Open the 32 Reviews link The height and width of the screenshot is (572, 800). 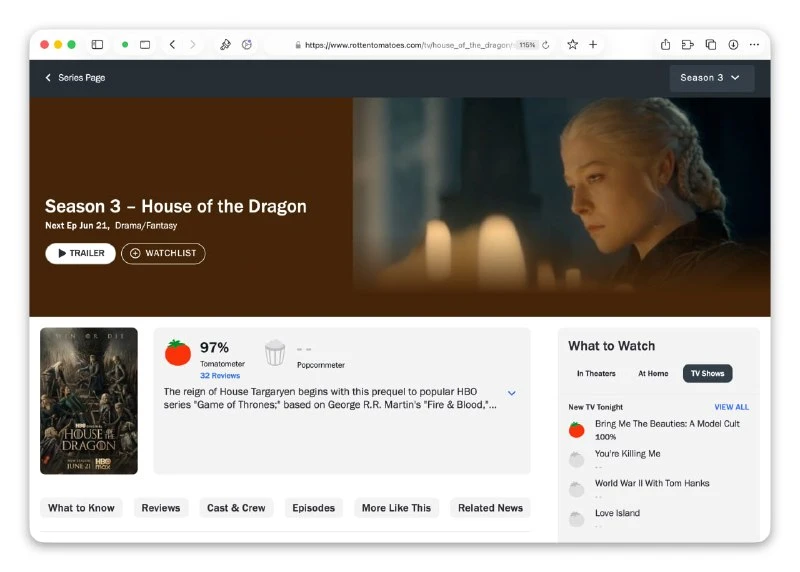tap(220, 376)
